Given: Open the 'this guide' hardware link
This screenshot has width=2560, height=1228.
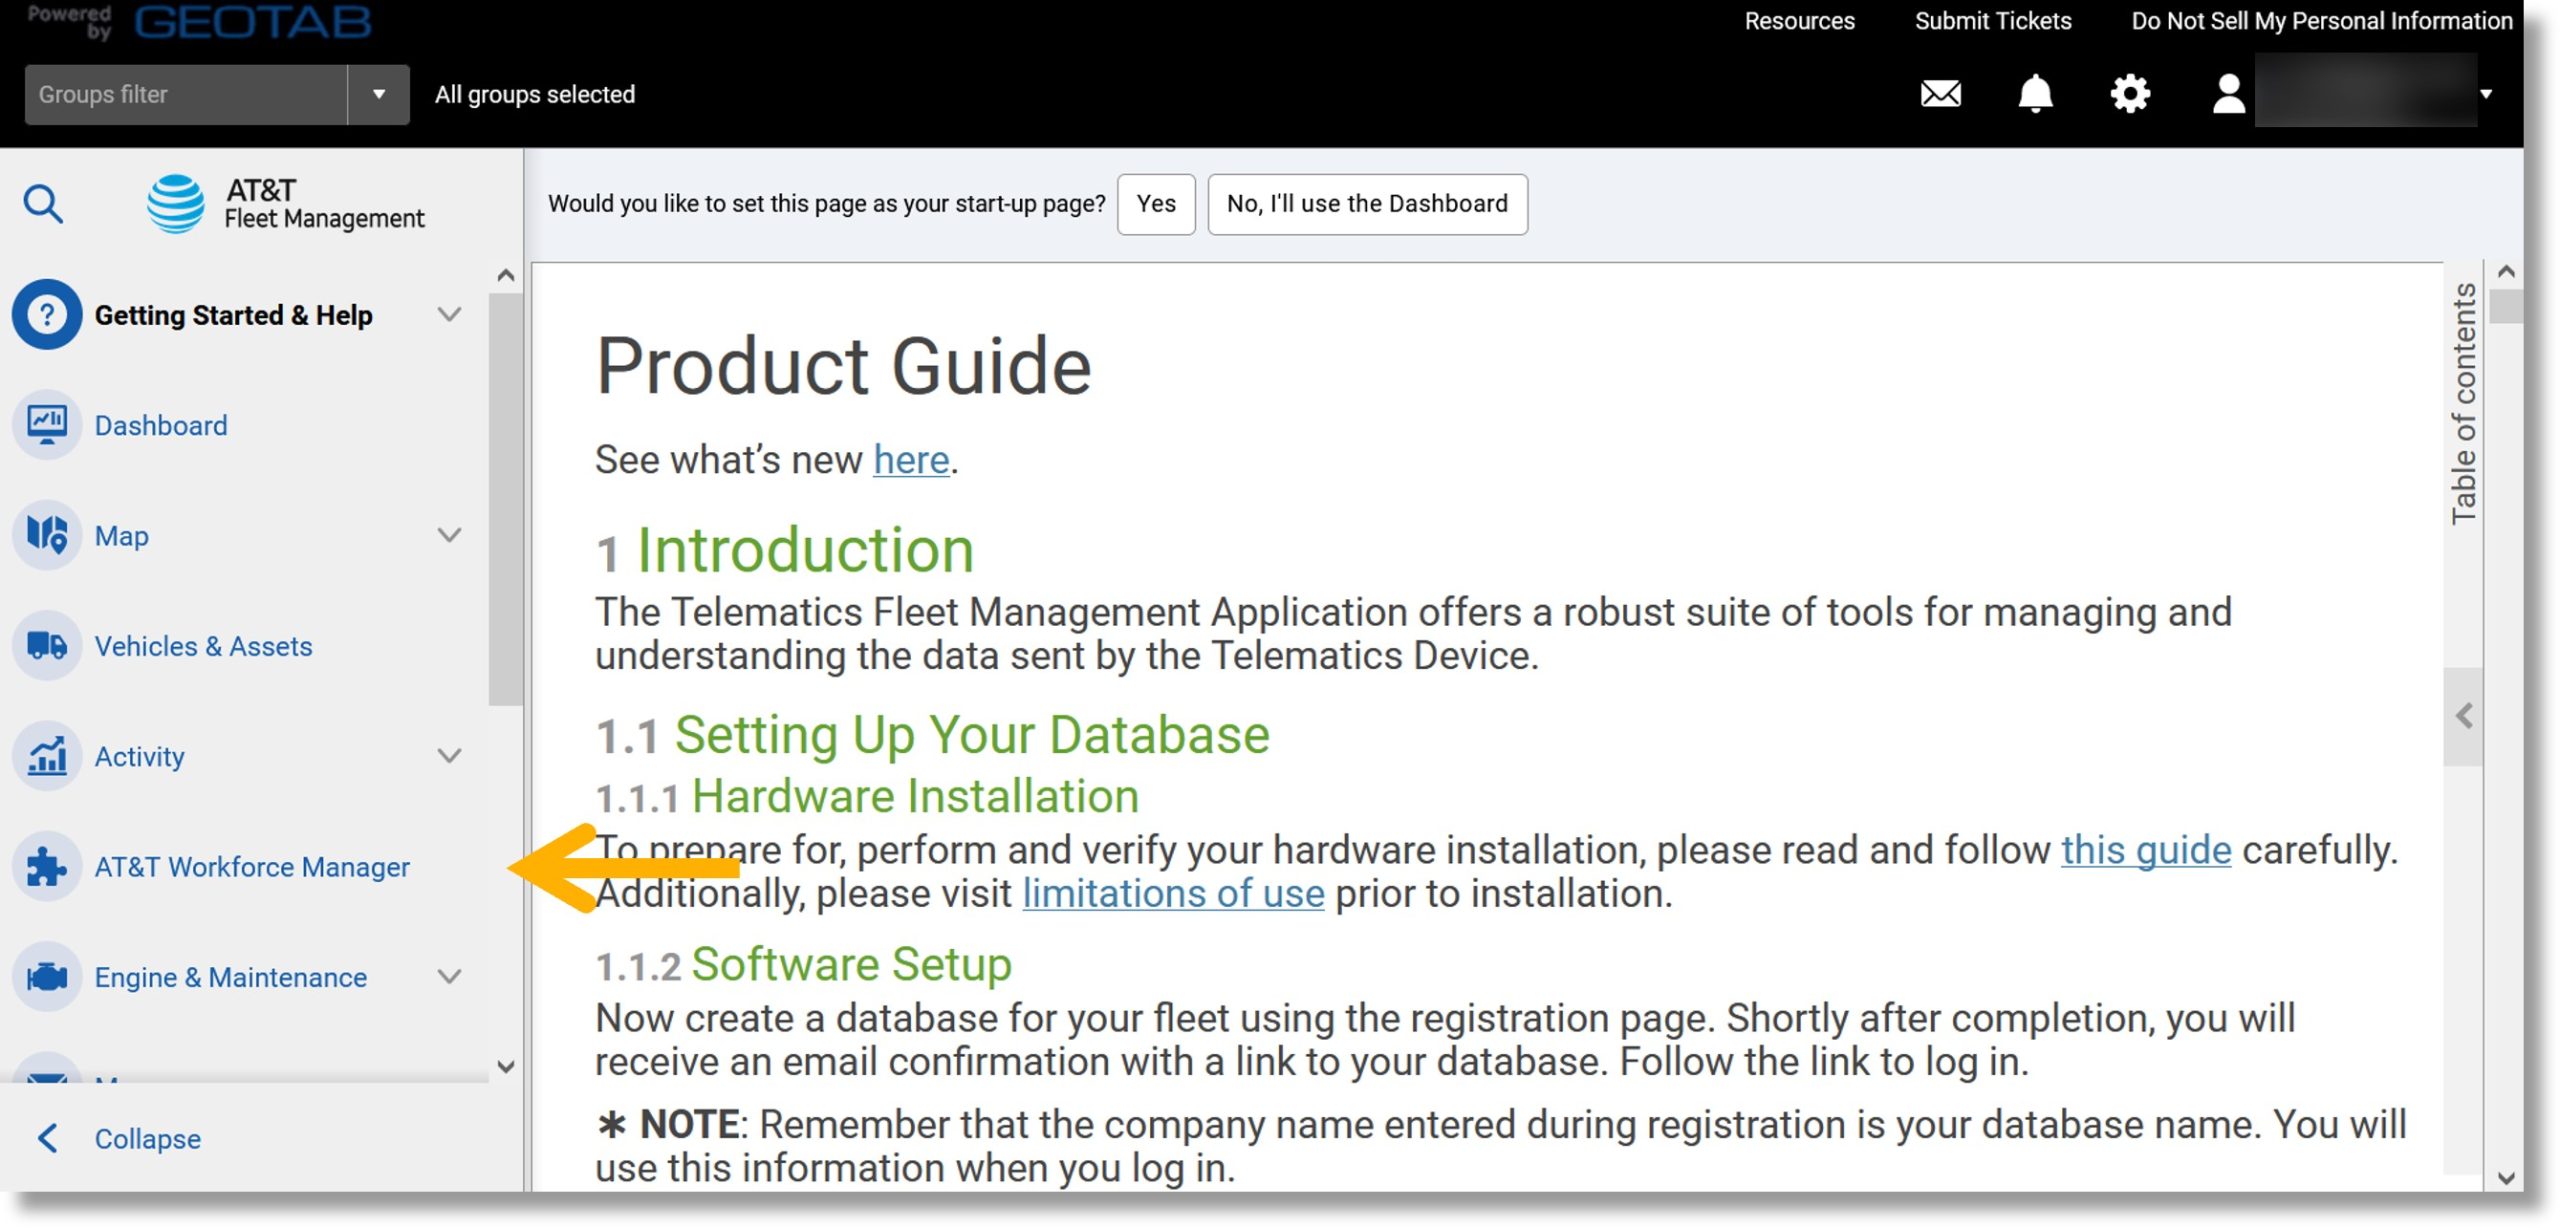Looking at the screenshot, I should point(2146,850).
